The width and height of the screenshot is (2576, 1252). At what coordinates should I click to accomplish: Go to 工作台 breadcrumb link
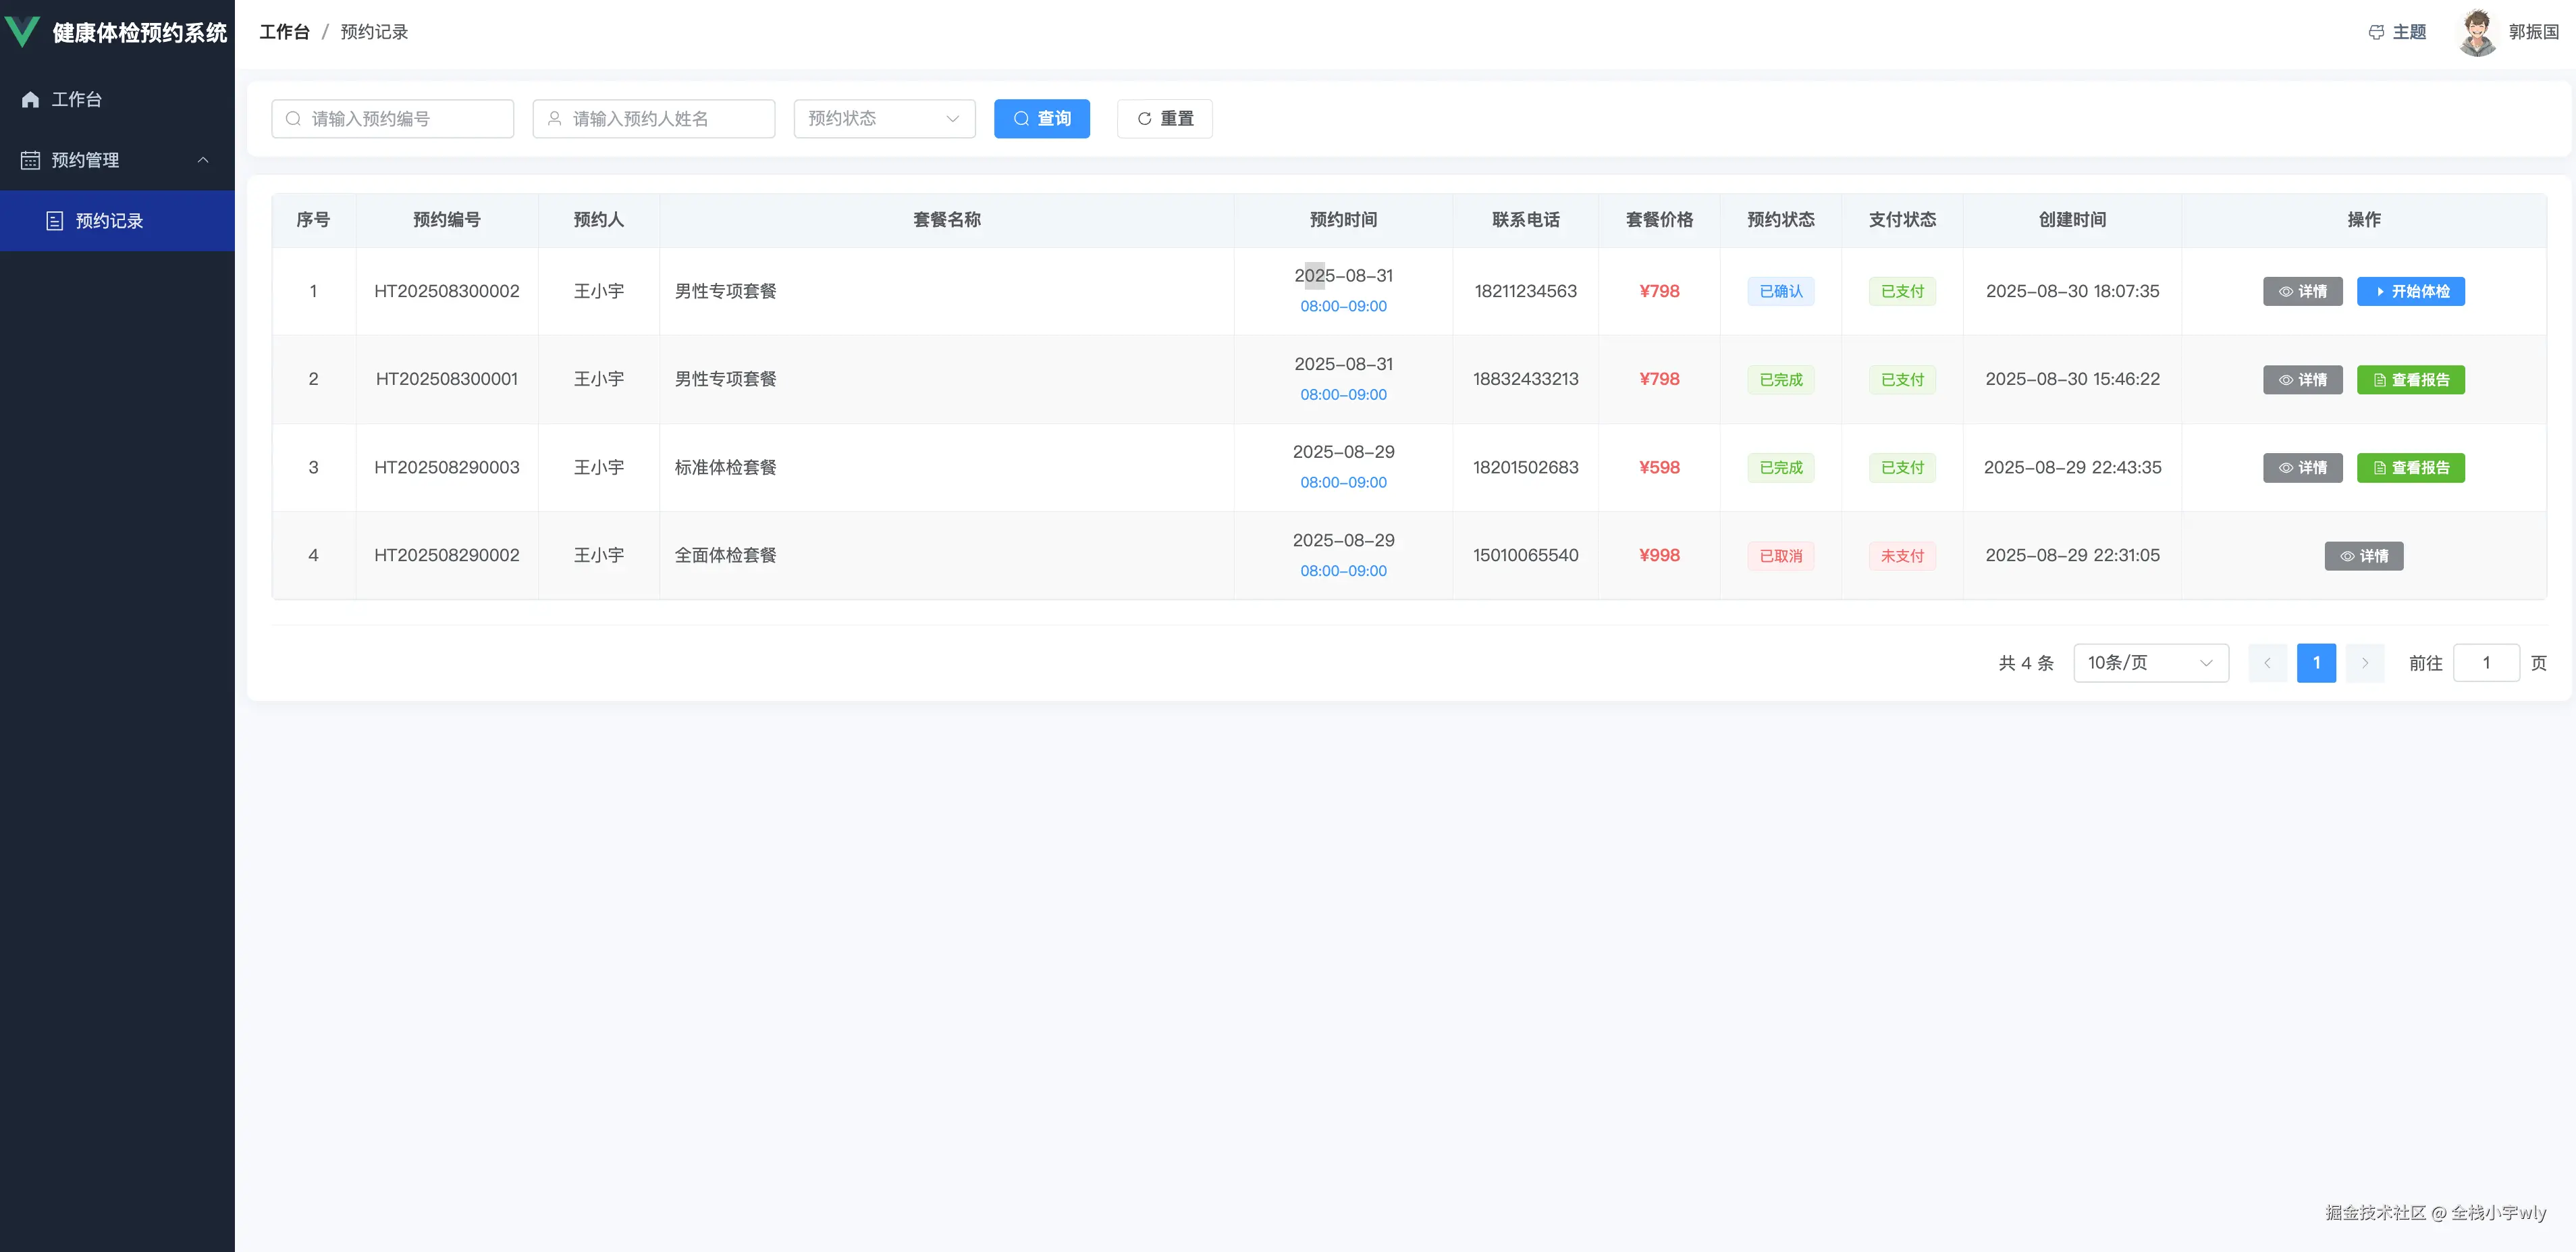(284, 32)
